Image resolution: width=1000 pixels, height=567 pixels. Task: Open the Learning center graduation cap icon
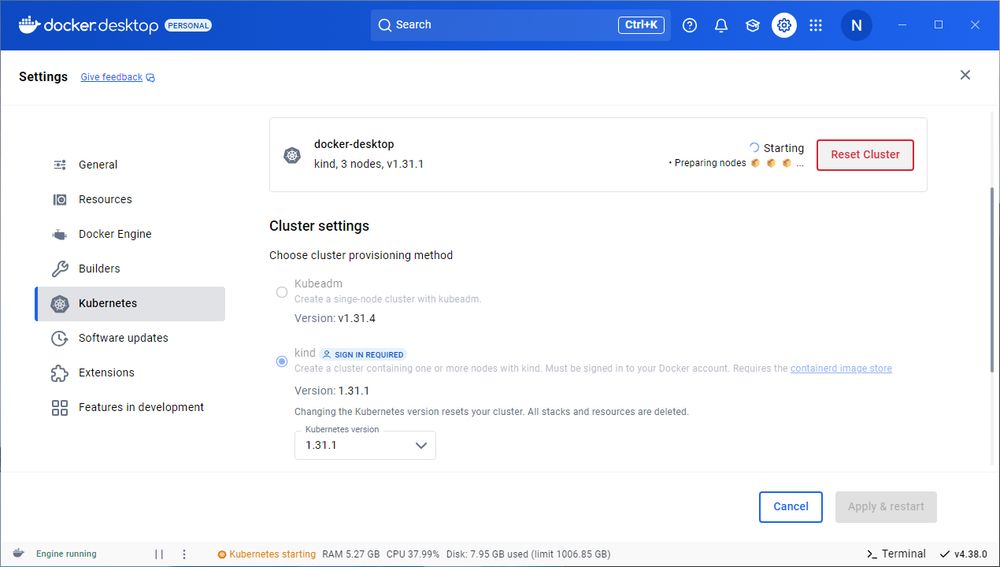(753, 25)
